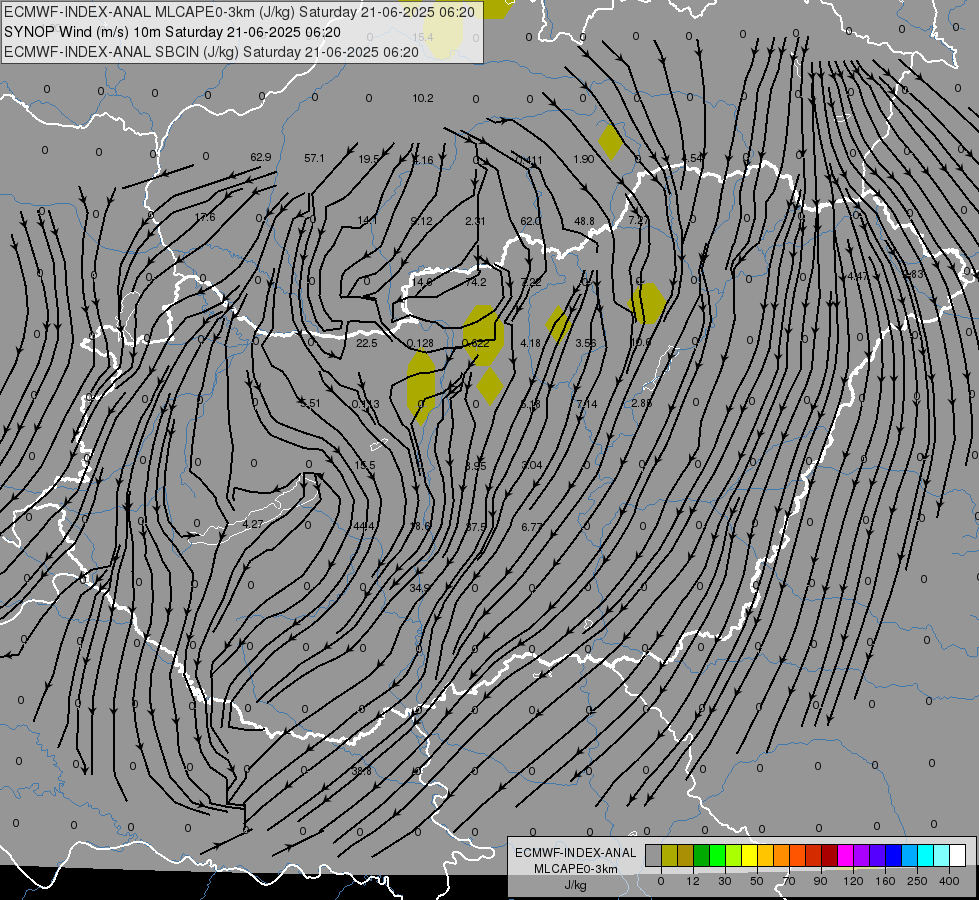
Task: Click the map value 7.14
Action: pyautogui.click(x=586, y=404)
